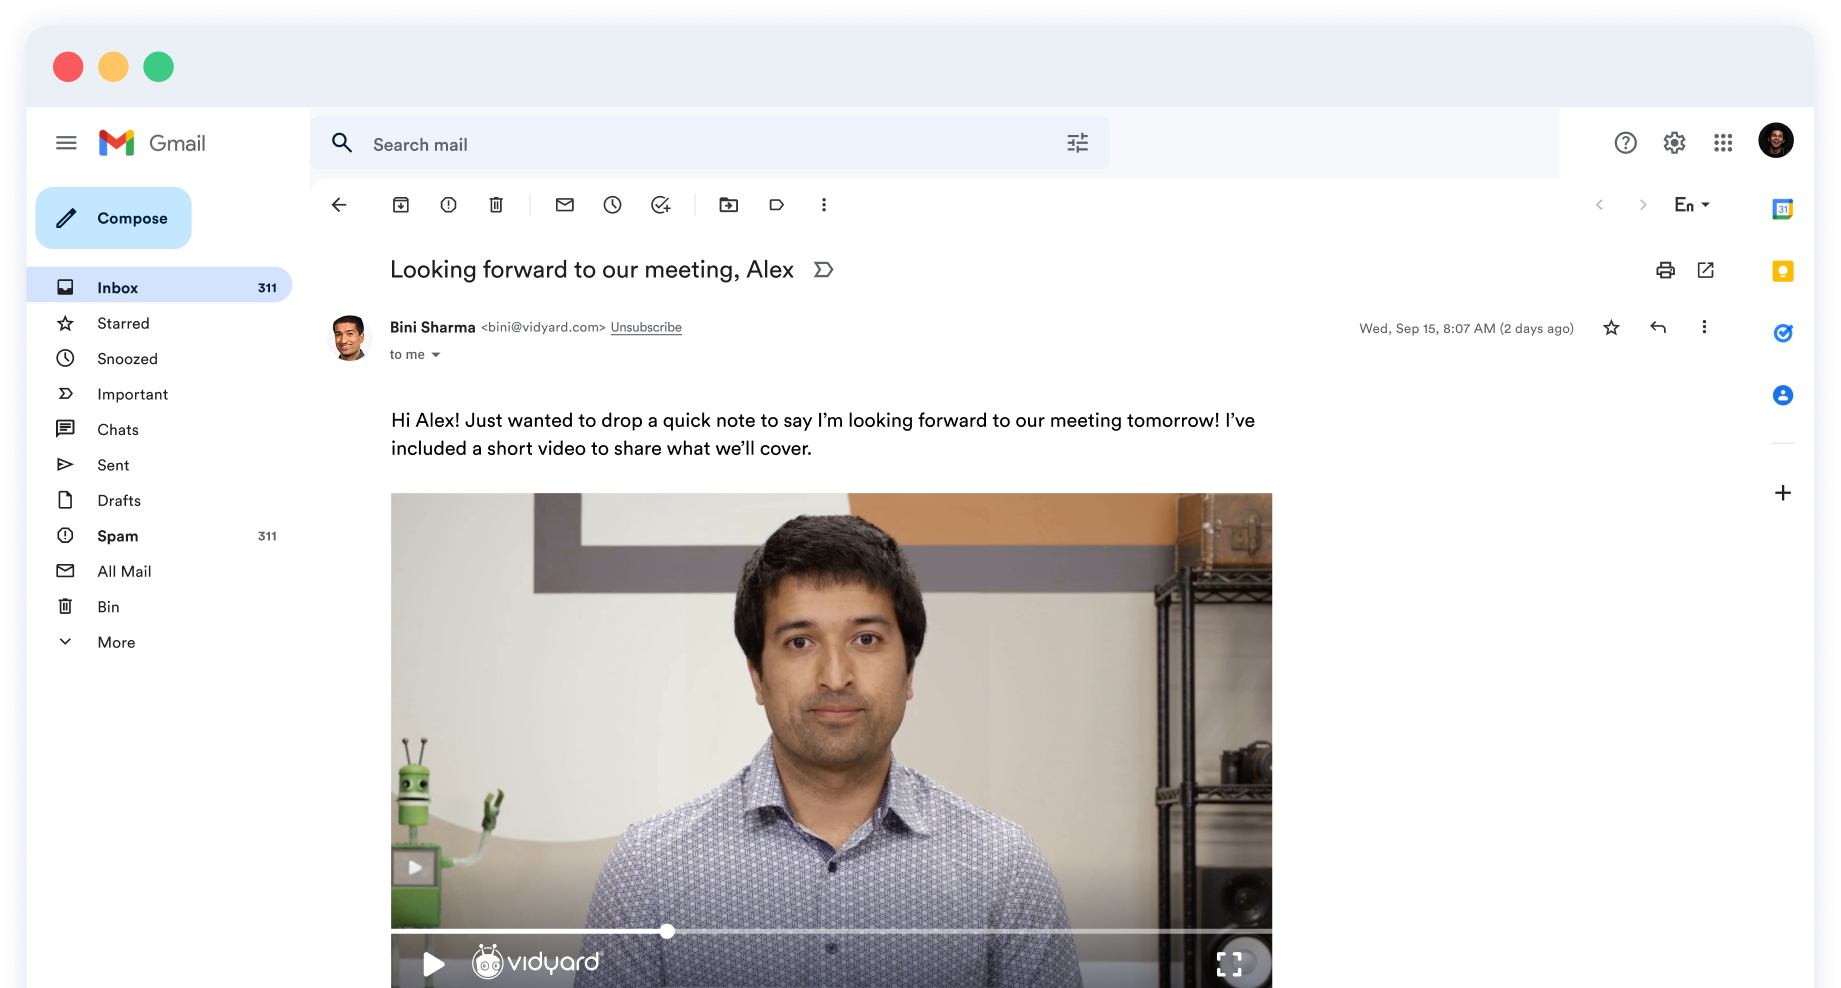Open the Sent folder

pyautogui.click(x=113, y=465)
